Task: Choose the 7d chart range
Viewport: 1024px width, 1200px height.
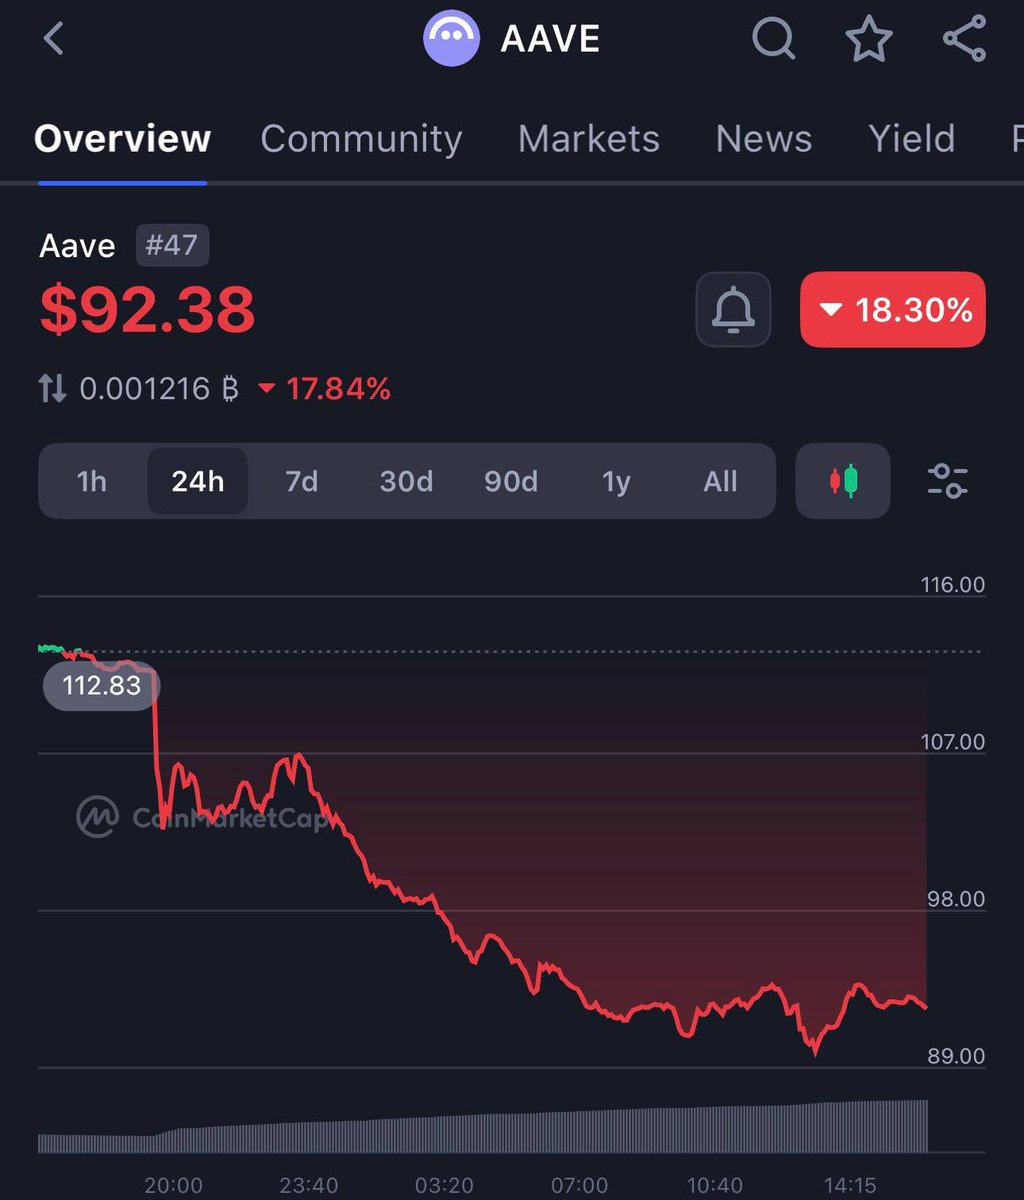Action: pyautogui.click(x=302, y=482)
